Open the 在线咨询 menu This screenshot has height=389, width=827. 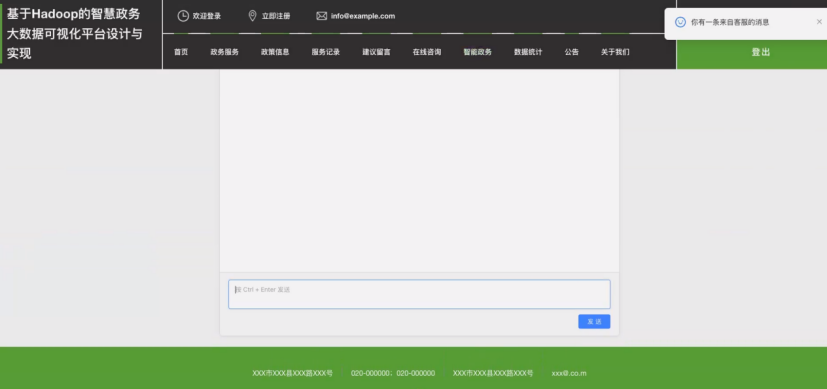(x=427, y=52)
